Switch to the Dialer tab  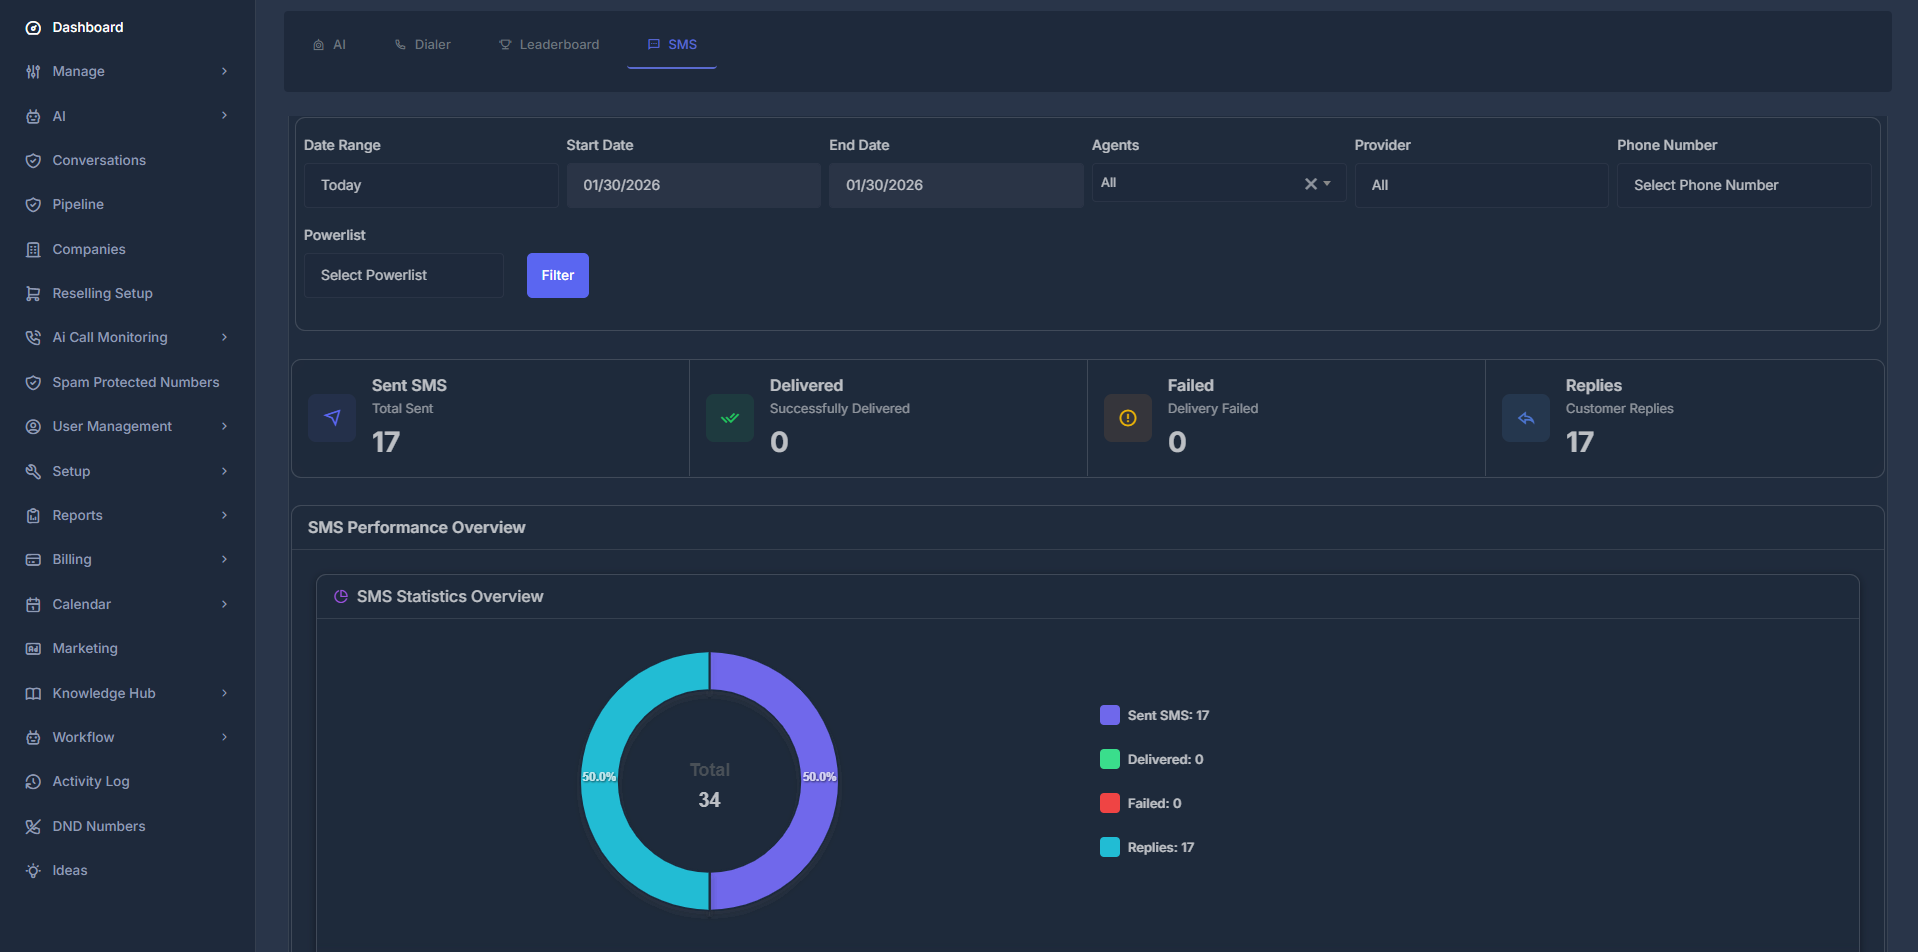(422, 45)
